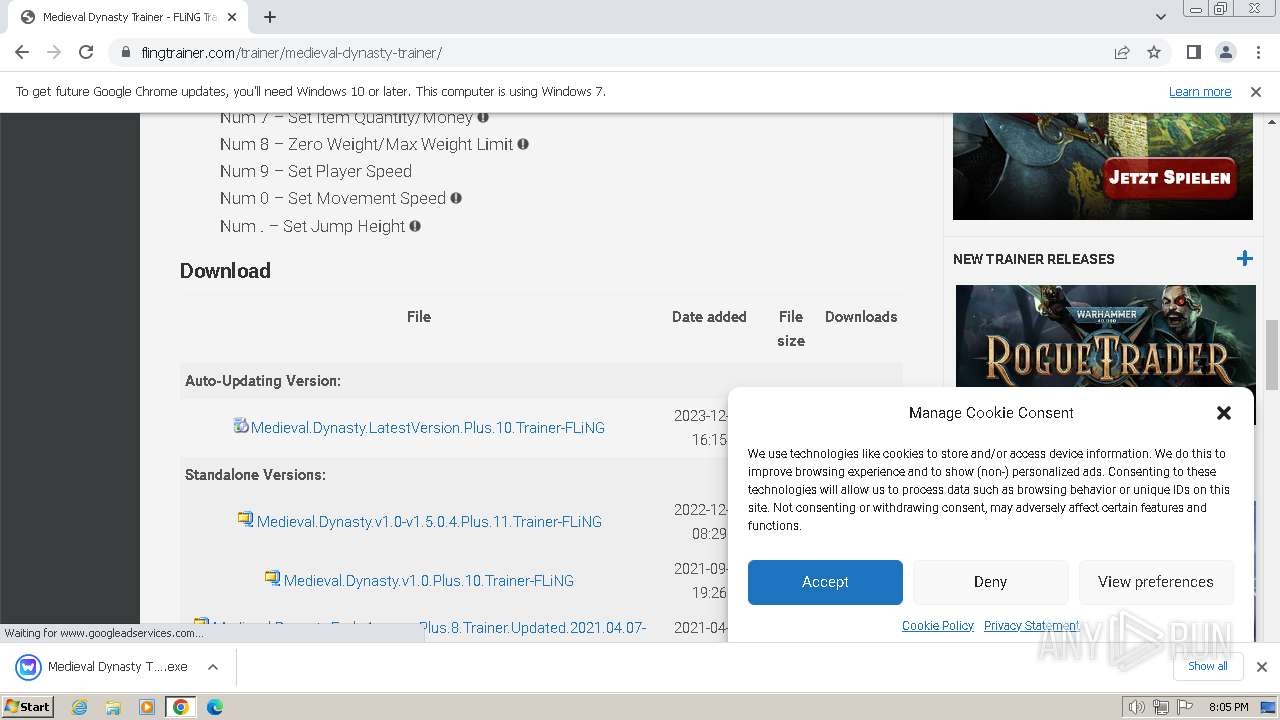This screenshot has height=720, width=1280.
Task: Open Action Center flag in system tray
Action: [1185, 707]
